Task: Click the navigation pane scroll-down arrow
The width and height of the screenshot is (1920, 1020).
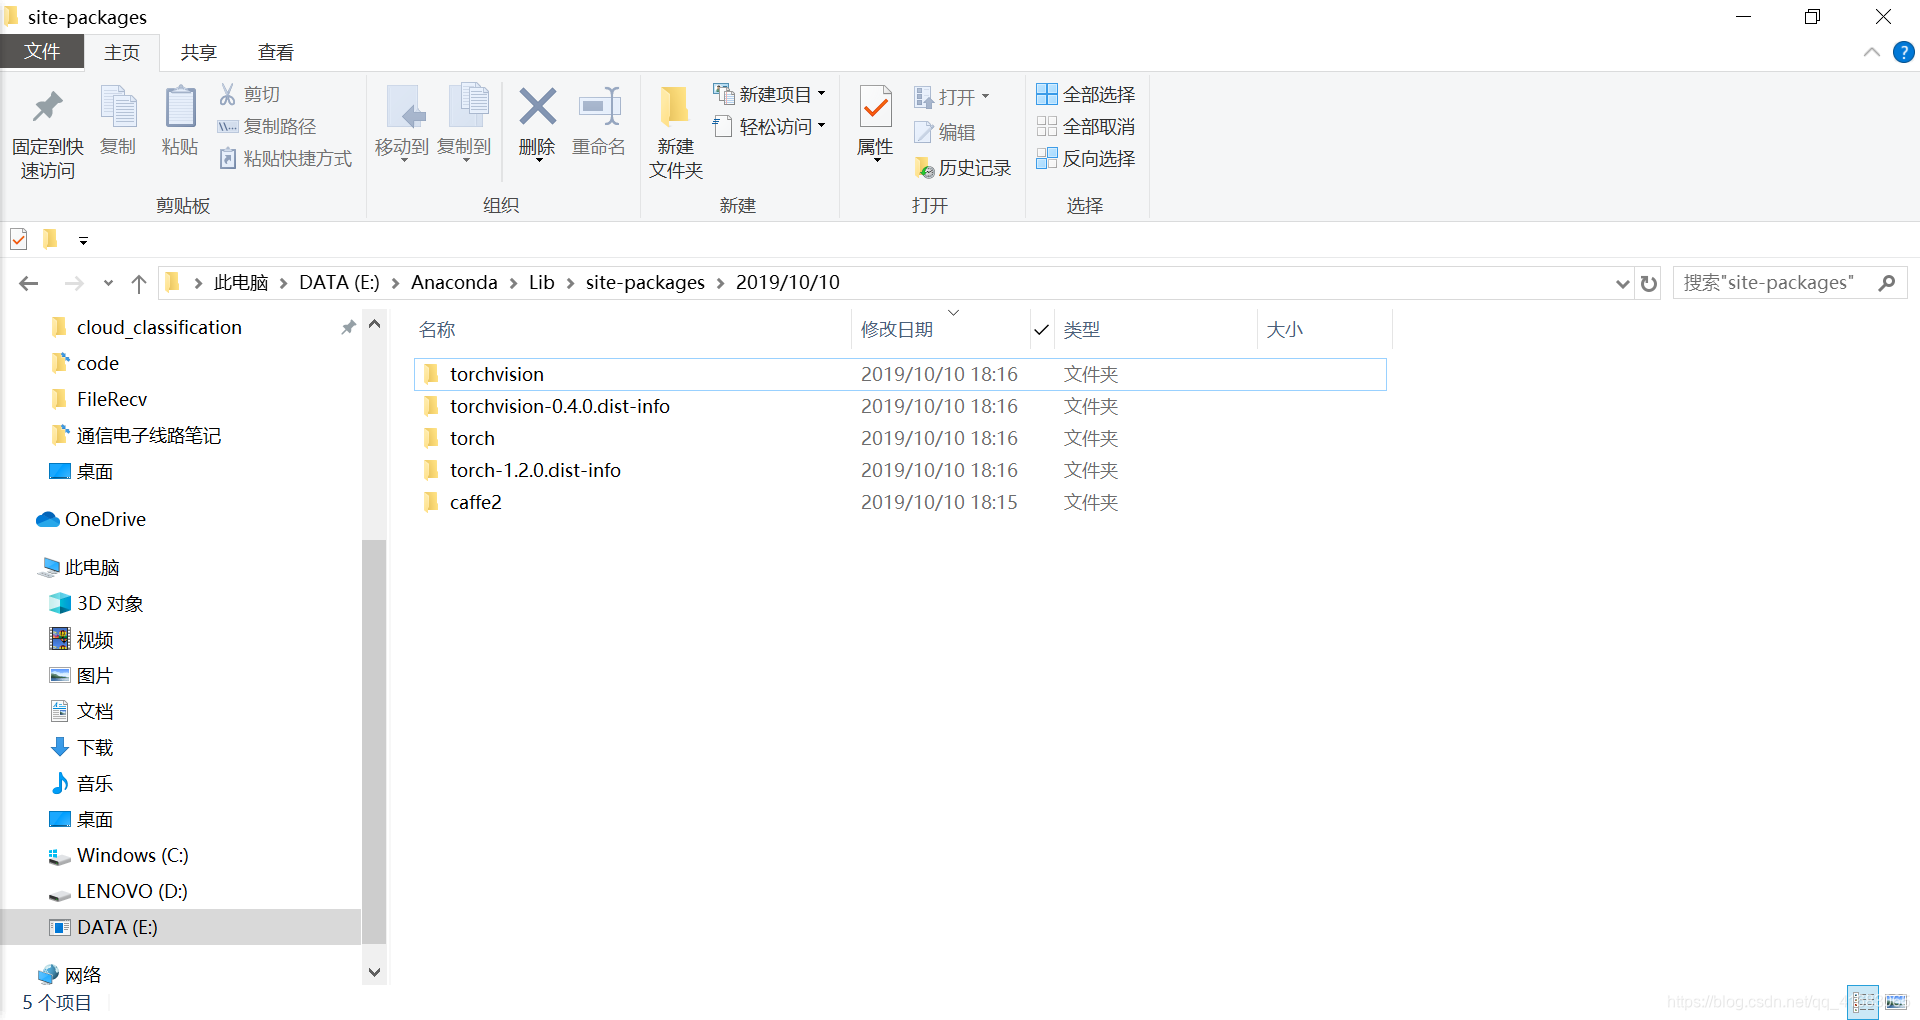Action: (374, 972)
